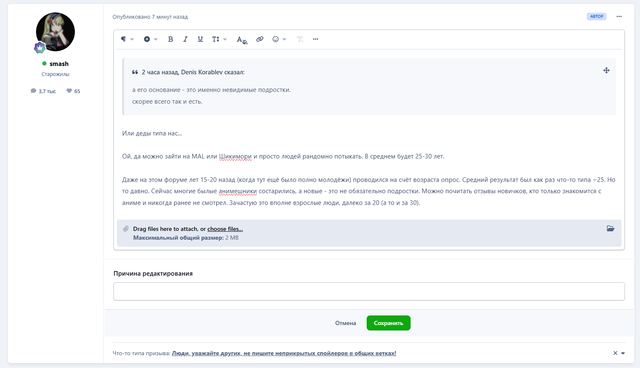Click the underlined word Шикимори
The height and width of the screenshot is (368, 640).
tap(235, 157)
